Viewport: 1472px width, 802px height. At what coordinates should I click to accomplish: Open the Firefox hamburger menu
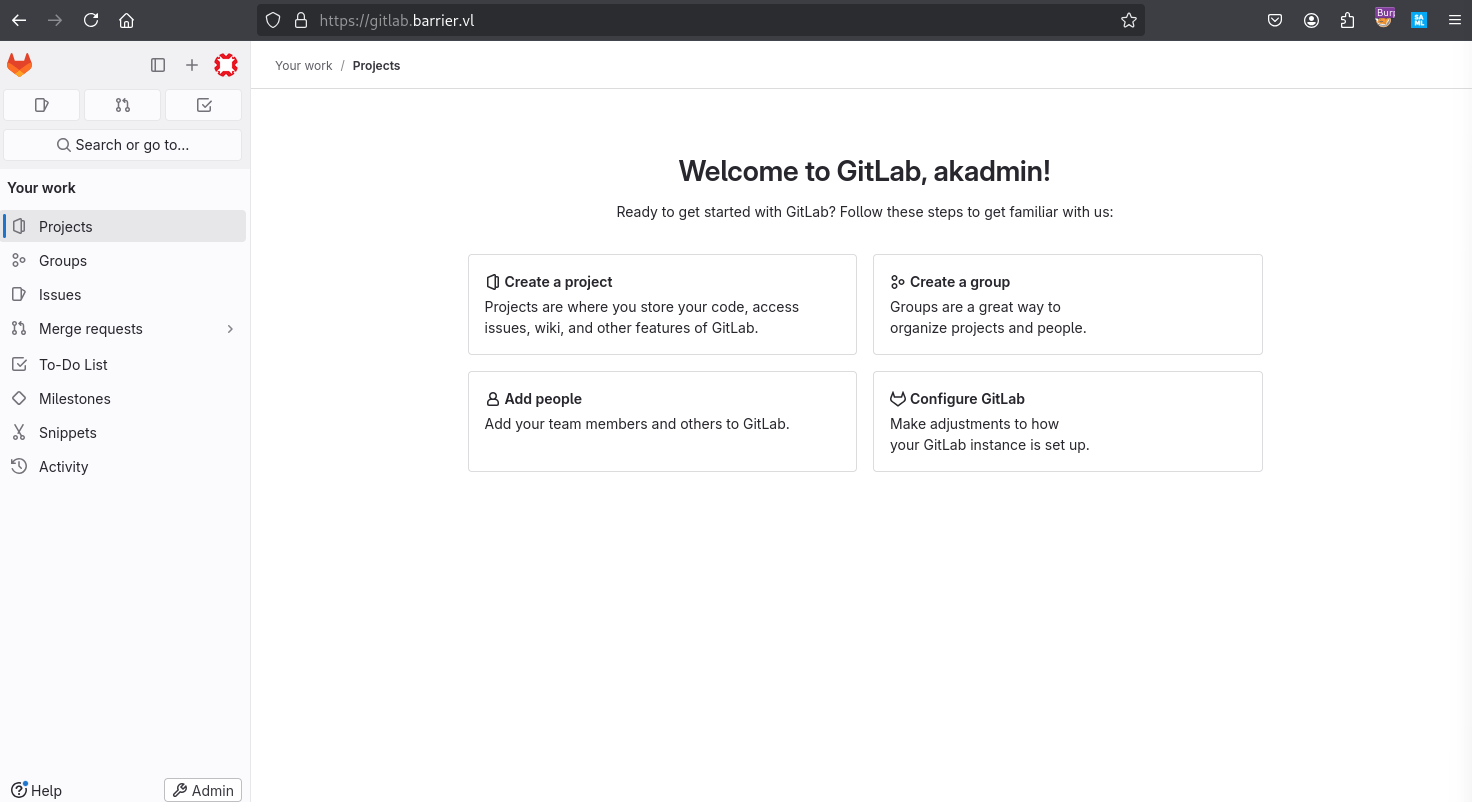click(x=1455, y=20)
